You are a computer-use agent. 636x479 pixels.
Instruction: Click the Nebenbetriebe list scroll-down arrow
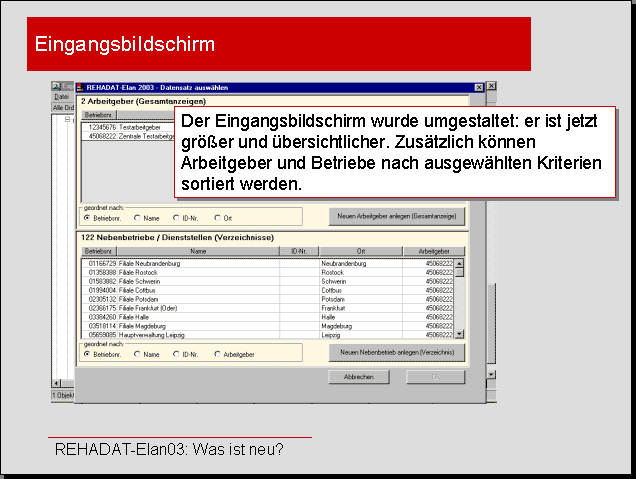tap(460, 335)
